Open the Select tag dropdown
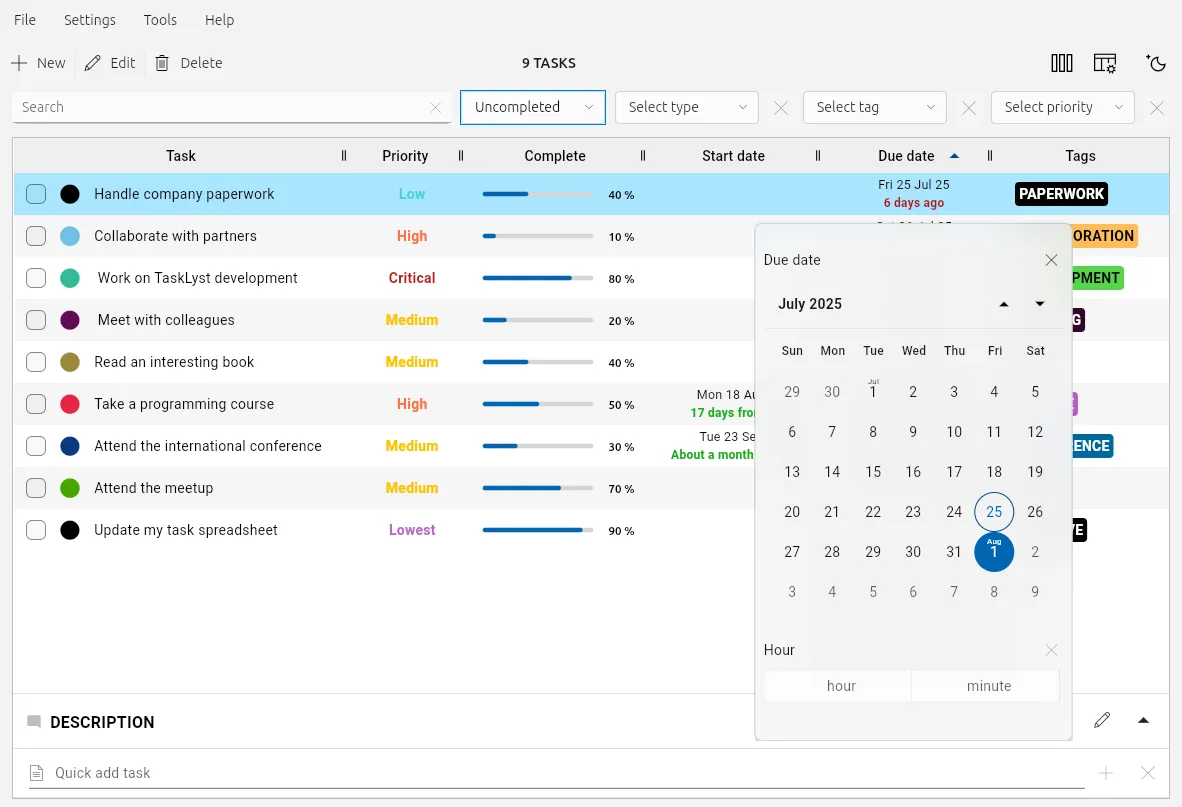 [874, 107]
